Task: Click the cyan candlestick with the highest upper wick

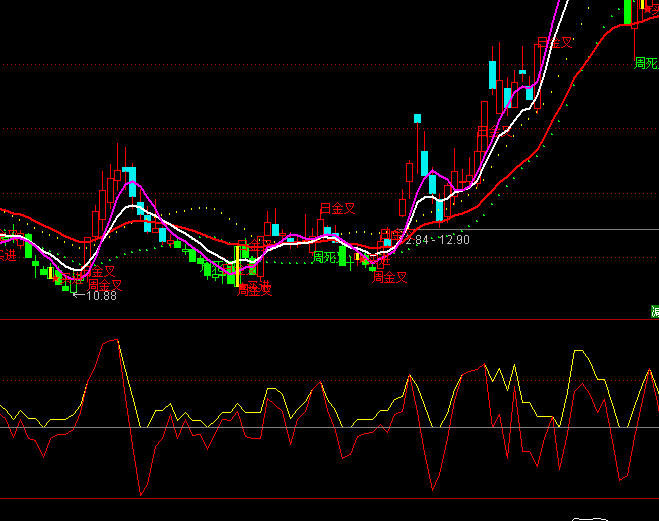Action: (492, 75)
